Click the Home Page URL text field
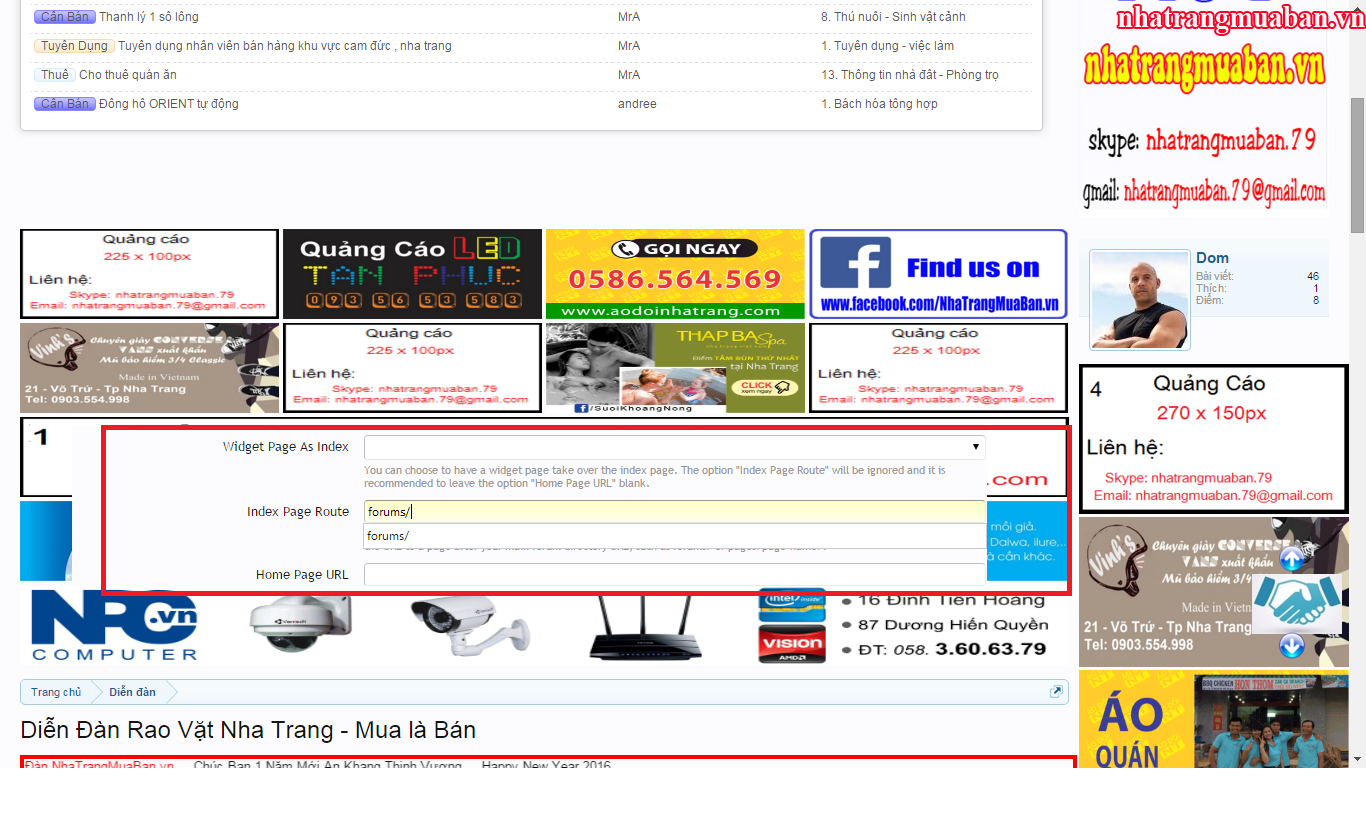The image size is (1366, 818). click(x=674, y=575)
